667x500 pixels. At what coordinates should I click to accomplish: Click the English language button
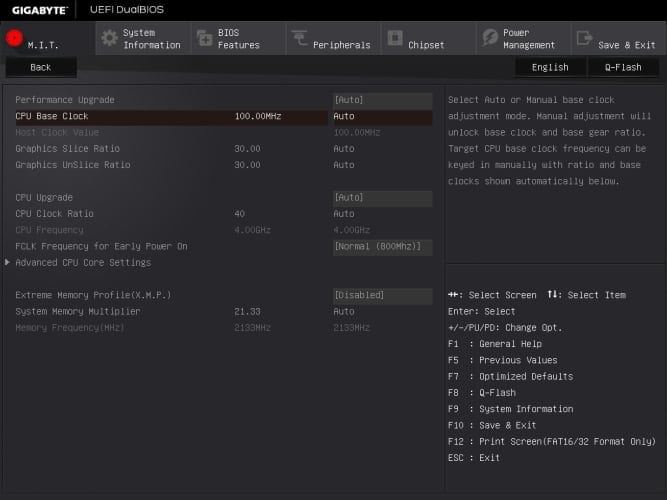click(x=549, y=67)
